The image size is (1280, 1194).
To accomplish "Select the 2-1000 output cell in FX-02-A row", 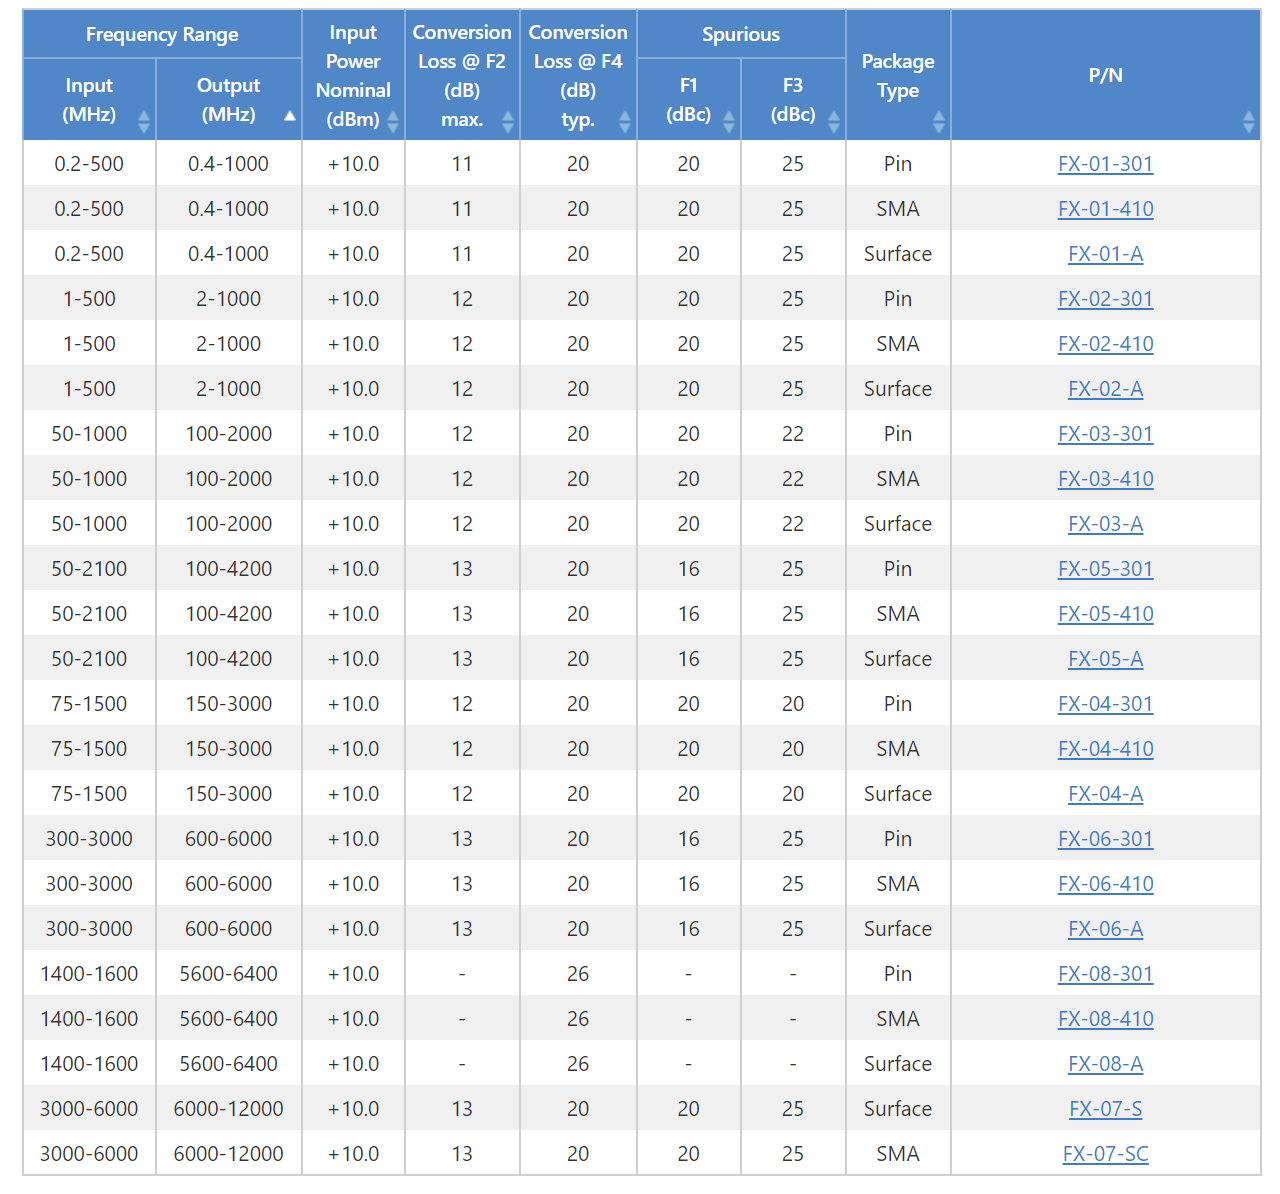I will tap(228, 389).
